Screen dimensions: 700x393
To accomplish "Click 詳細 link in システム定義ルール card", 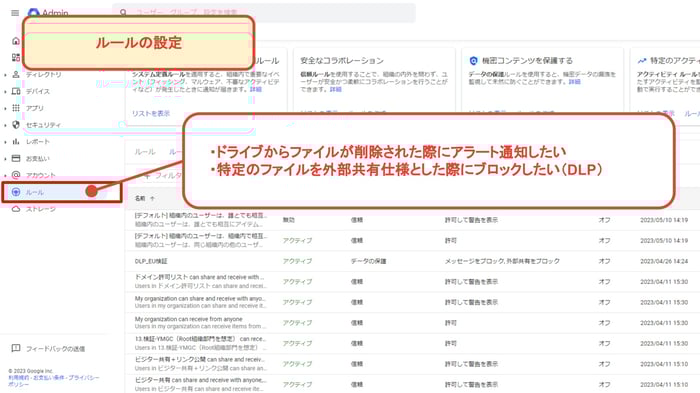I will (256, 89).
